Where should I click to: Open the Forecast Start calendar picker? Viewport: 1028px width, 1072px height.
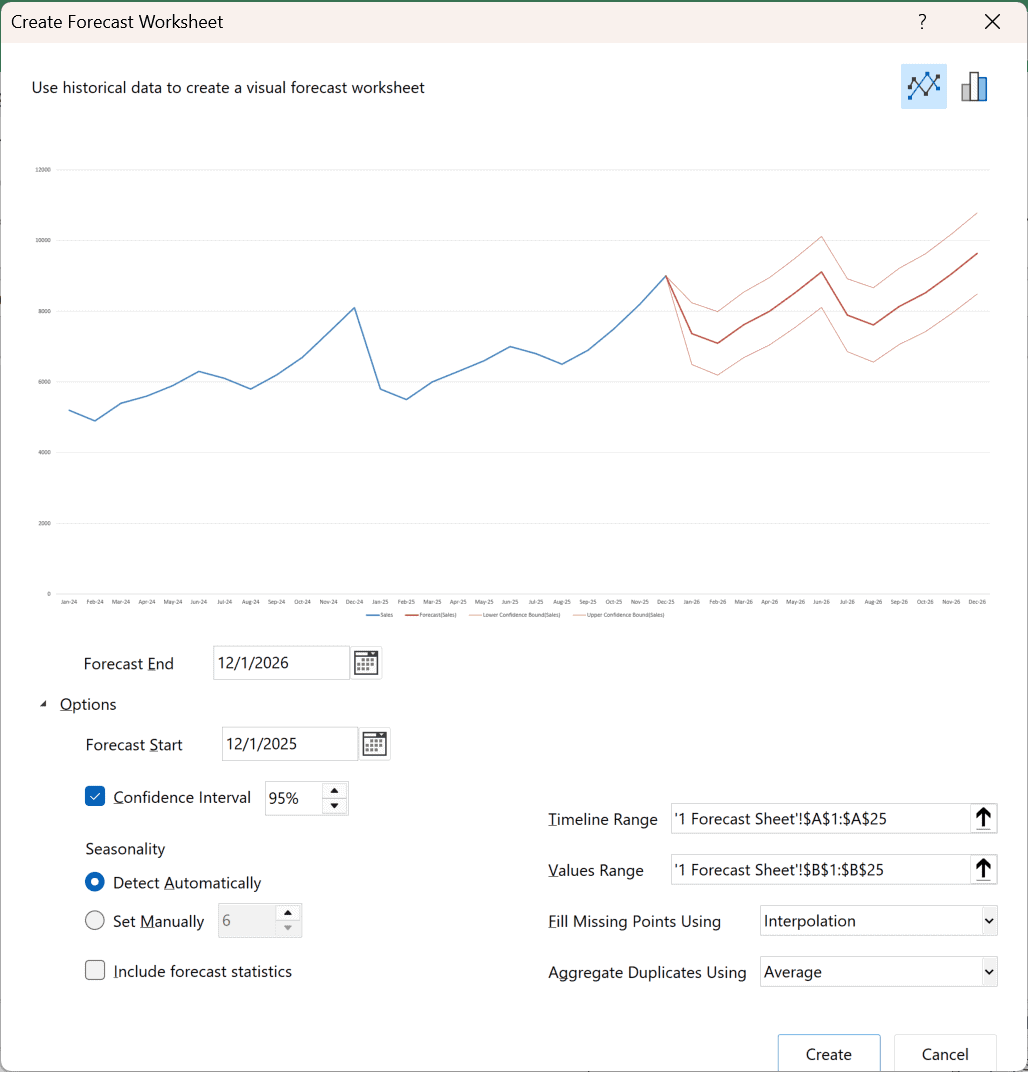[375, 744]
